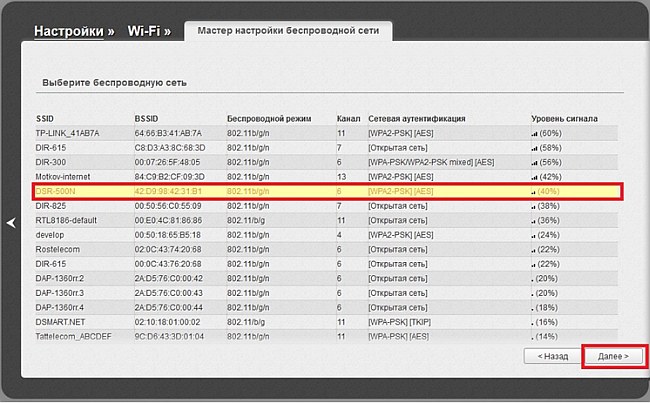
Task: Click signal icon of DSR-500N network
Action: coord(535,191)
